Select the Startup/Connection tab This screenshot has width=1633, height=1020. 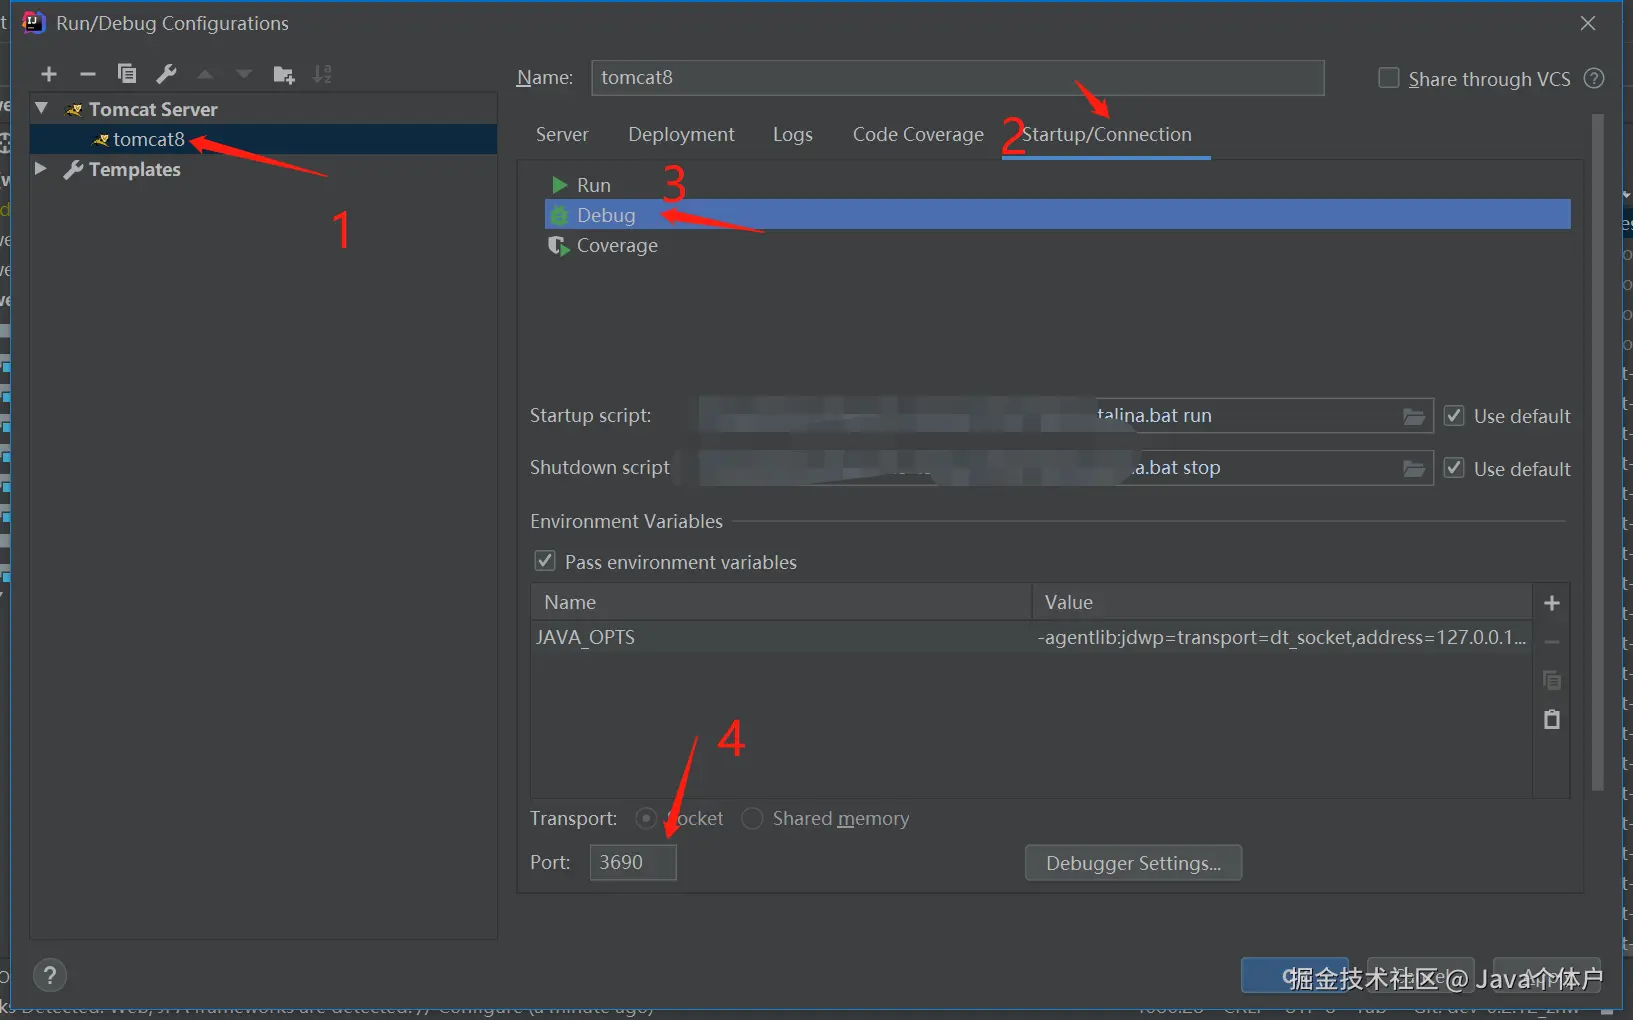click(1106, 135)
